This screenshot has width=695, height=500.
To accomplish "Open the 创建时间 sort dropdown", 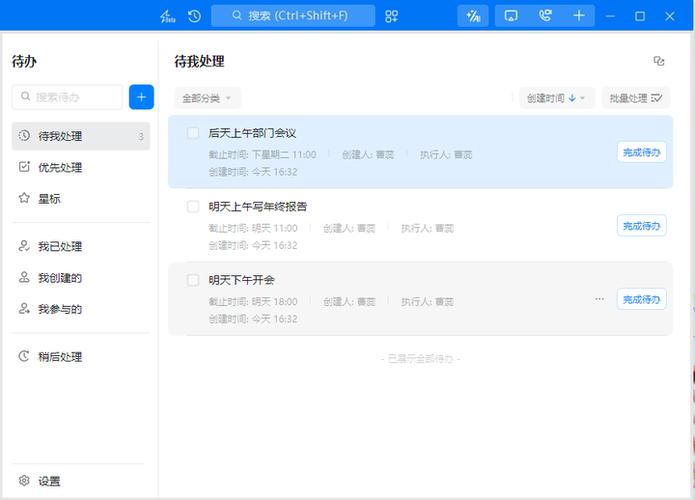I will [556, 98].
